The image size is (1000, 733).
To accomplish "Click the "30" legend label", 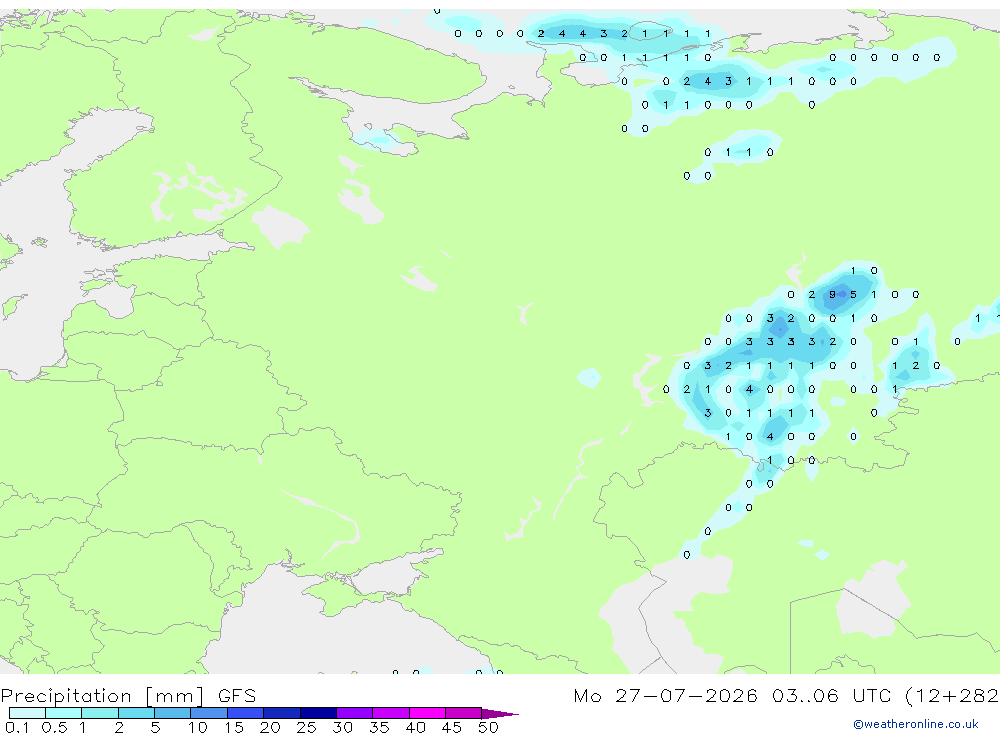I will click(x=343, y=727).
